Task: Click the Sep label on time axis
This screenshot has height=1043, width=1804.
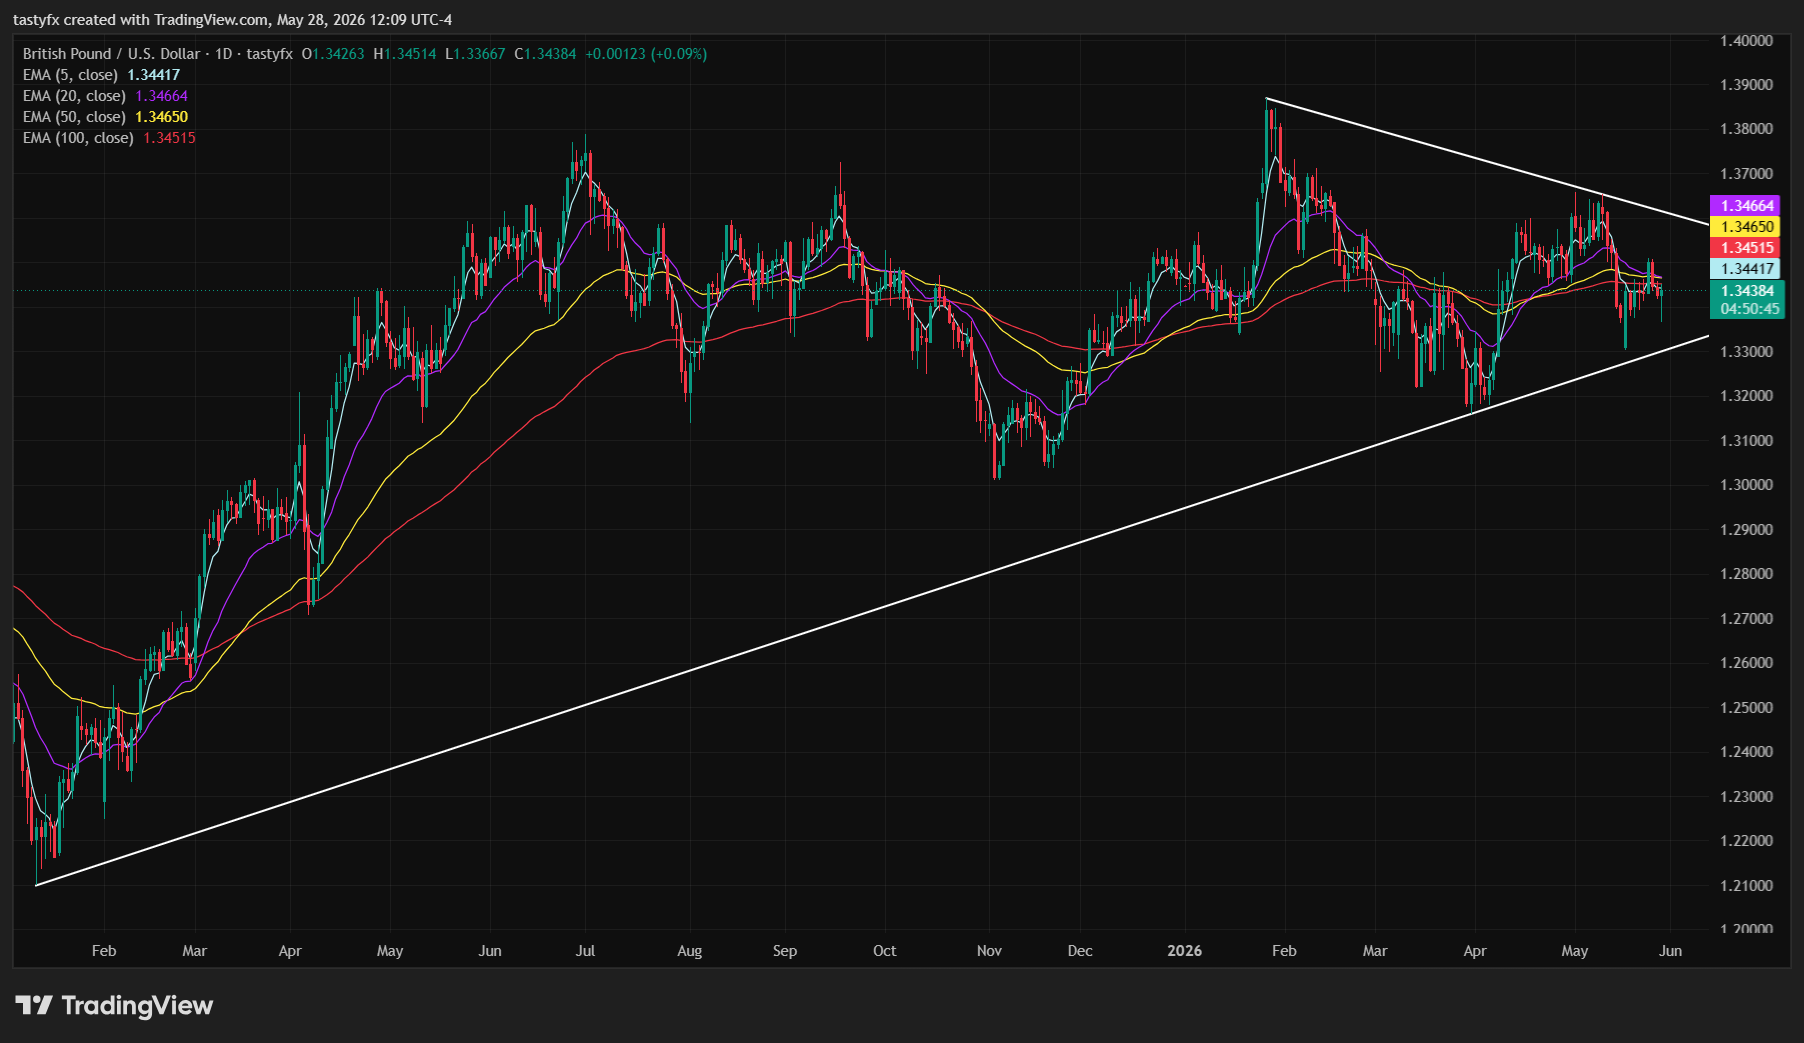Action: point(785,951)
